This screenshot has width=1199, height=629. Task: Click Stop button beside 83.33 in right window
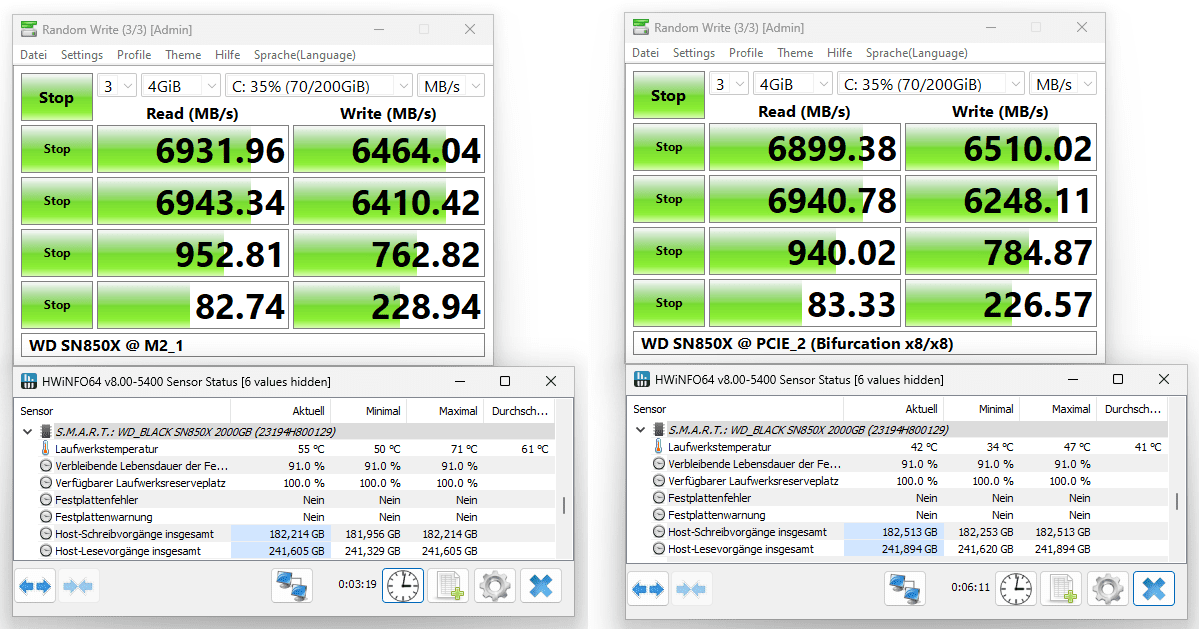pyautogui.click(x=668, y=303)
